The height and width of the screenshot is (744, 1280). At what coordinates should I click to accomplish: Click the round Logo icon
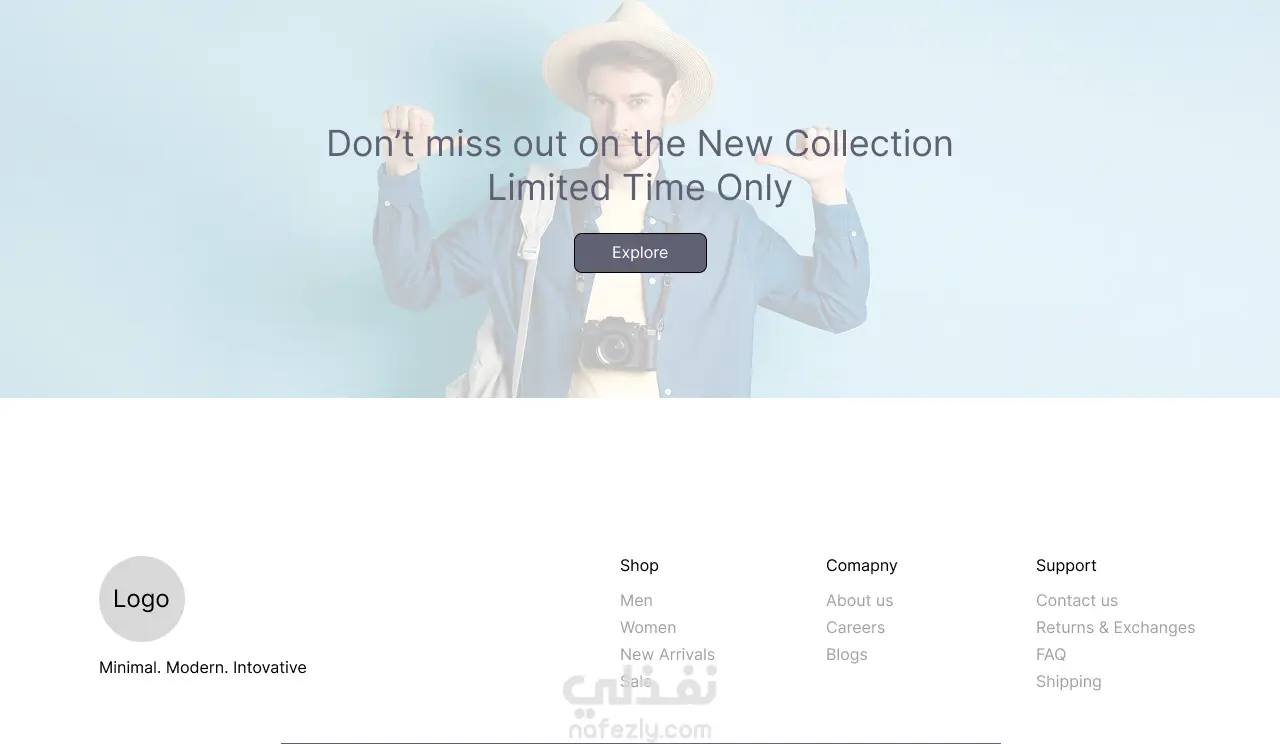pyautogui.click(x=142, y=599)
